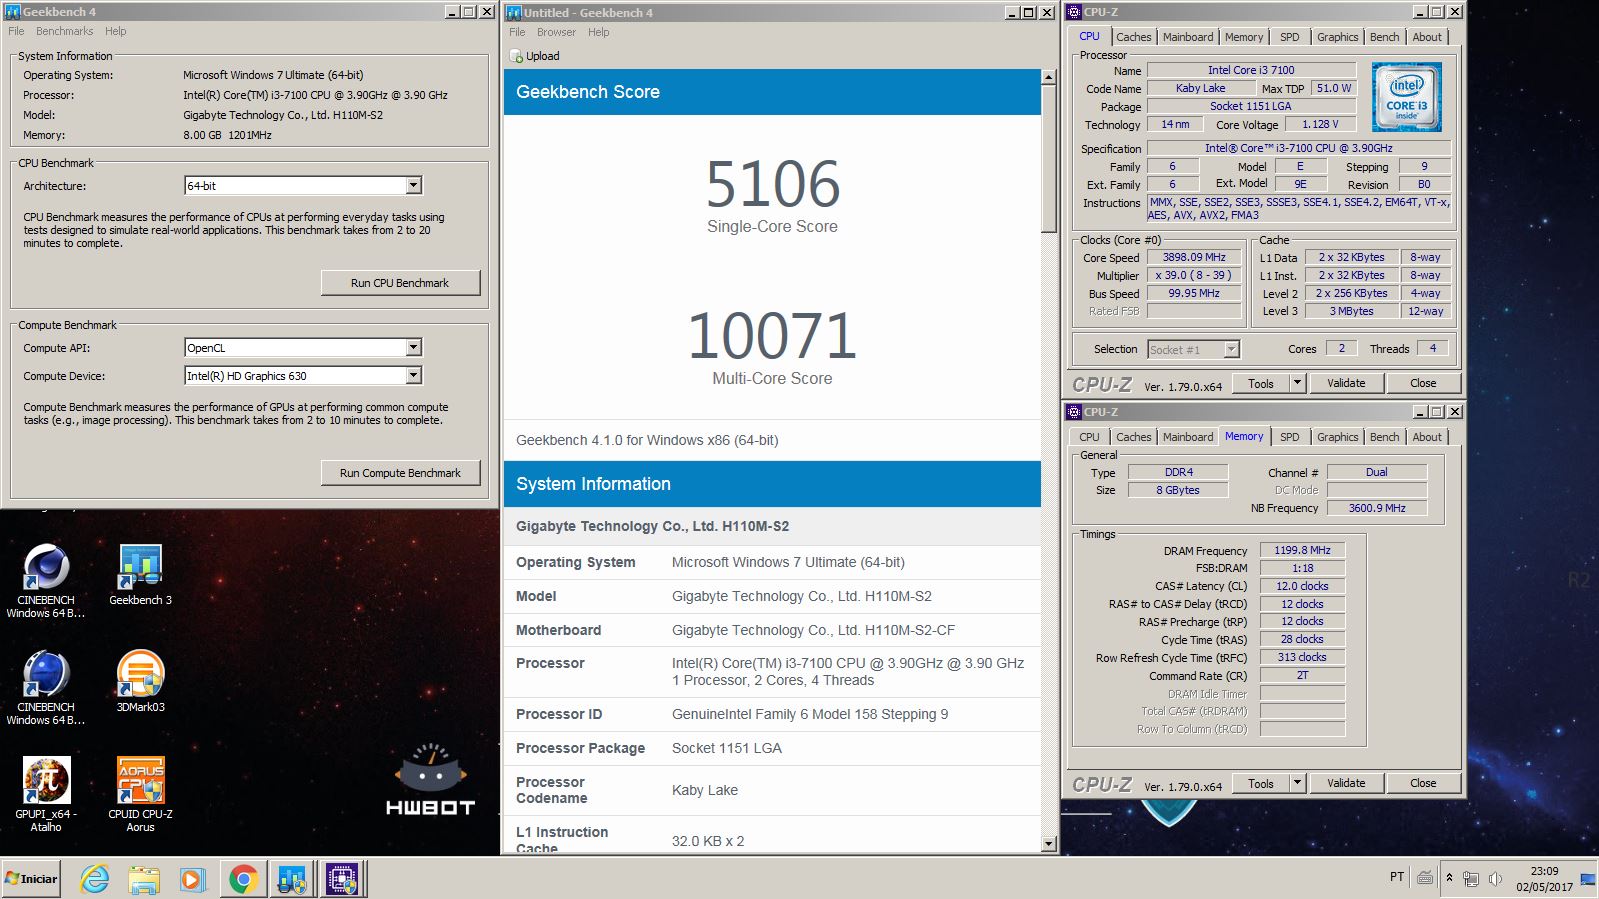The height and width of the screenshot is (899, 1599).
Task: Click the volume speaker tray icon
Action: 1495,878
